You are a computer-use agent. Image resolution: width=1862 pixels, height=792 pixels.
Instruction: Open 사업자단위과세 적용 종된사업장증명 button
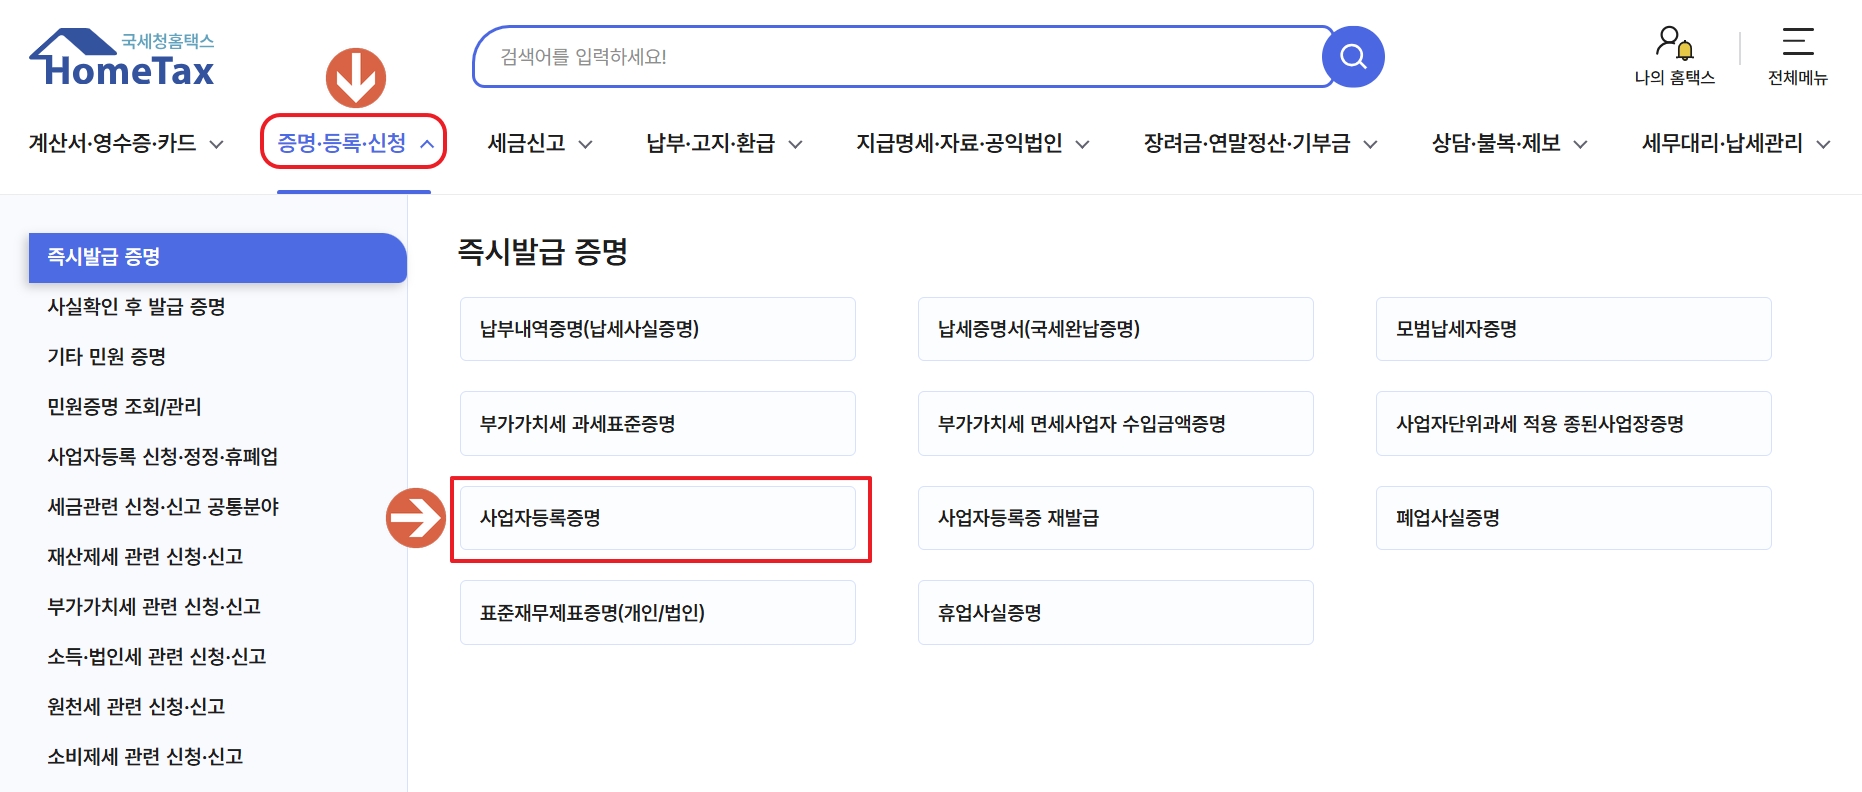pos(1574,424)
